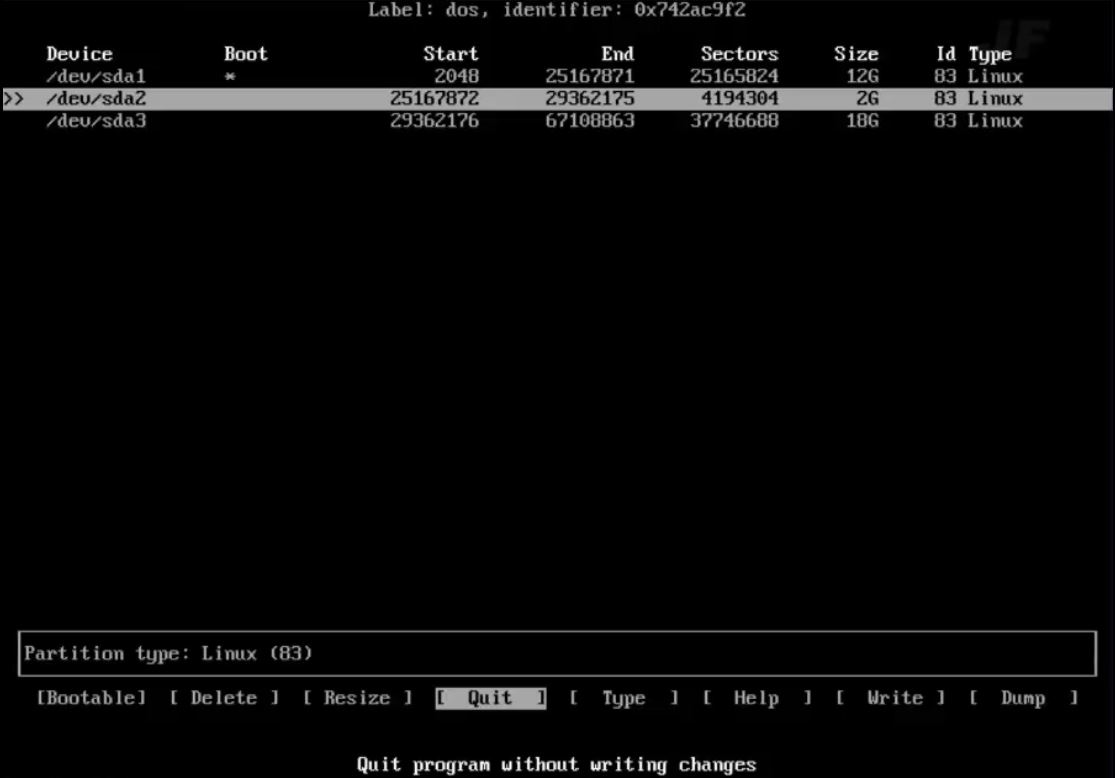Click the quit program status message
This screenshot has height=778, width=1115.
point(557,765)
